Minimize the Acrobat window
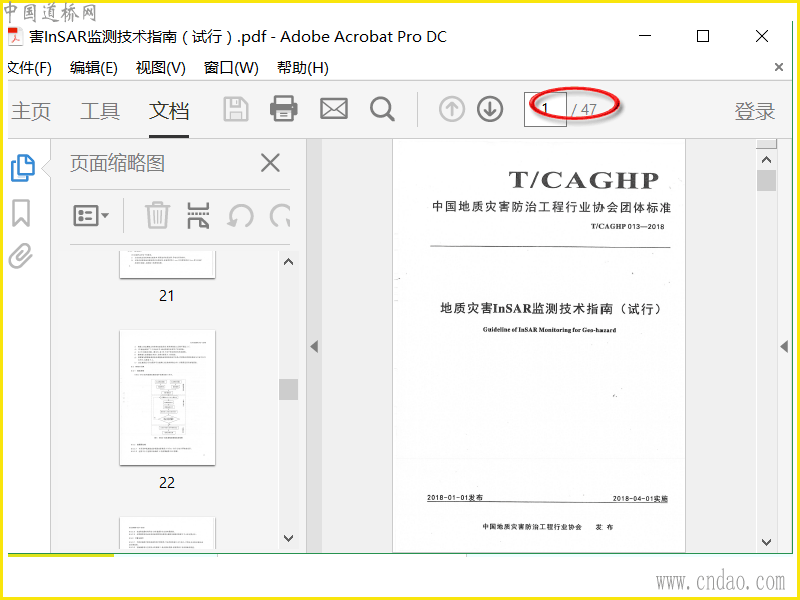 (645, 36)
